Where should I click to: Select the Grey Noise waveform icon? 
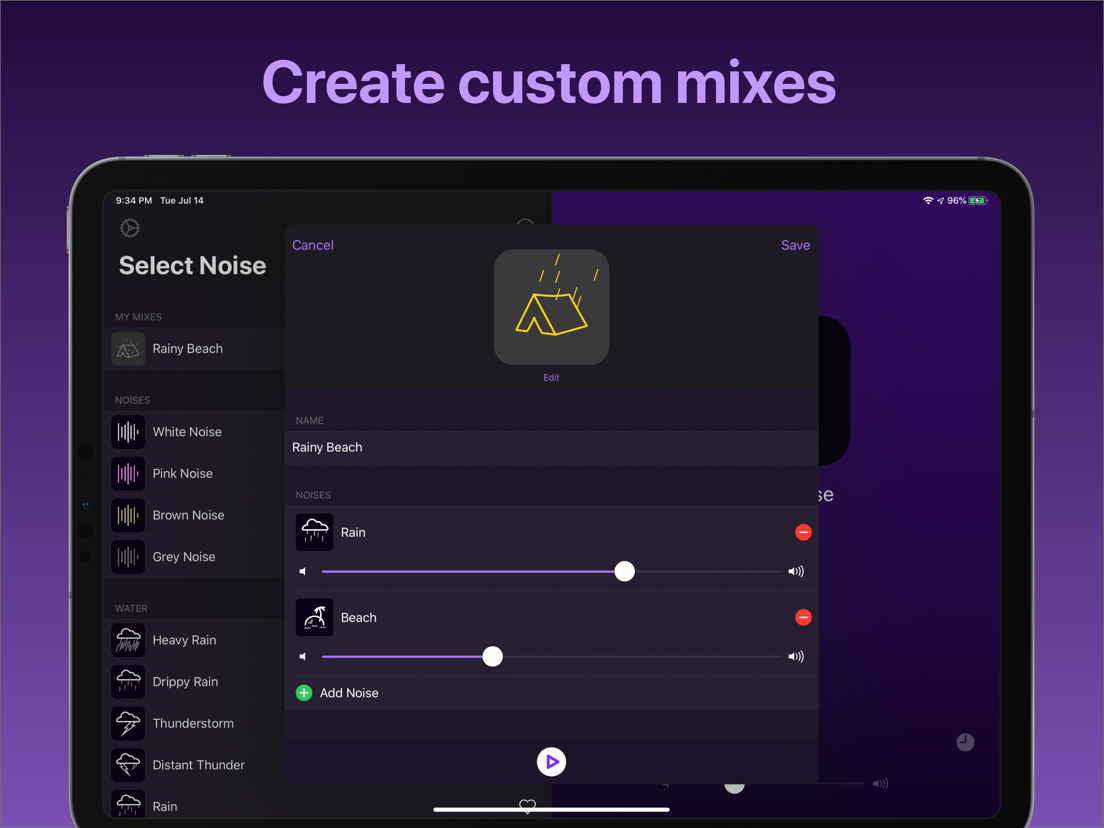coord(128,556)
